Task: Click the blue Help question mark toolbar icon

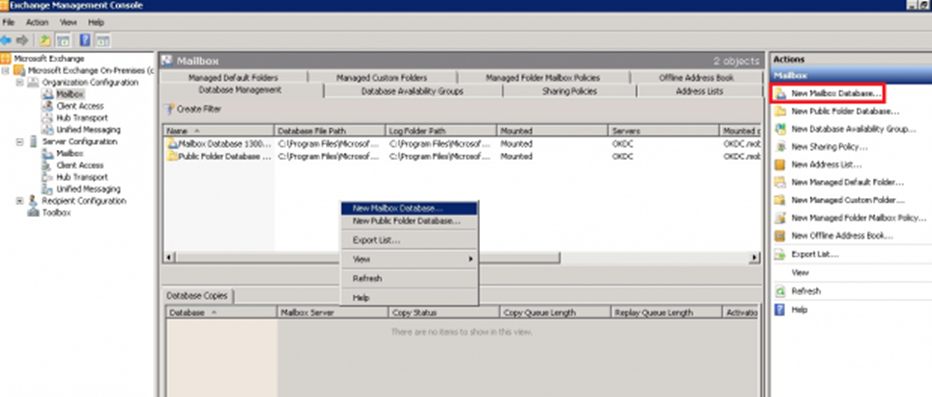Action: [85, 40]
